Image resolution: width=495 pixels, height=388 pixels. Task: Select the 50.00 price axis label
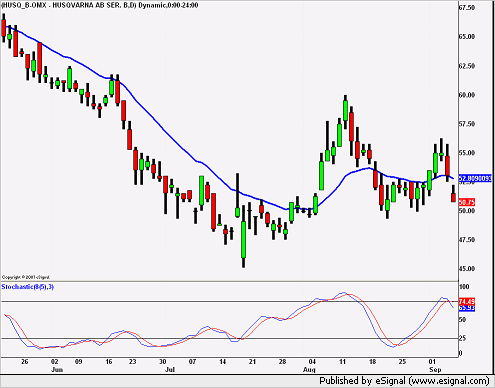pos(467,210)
